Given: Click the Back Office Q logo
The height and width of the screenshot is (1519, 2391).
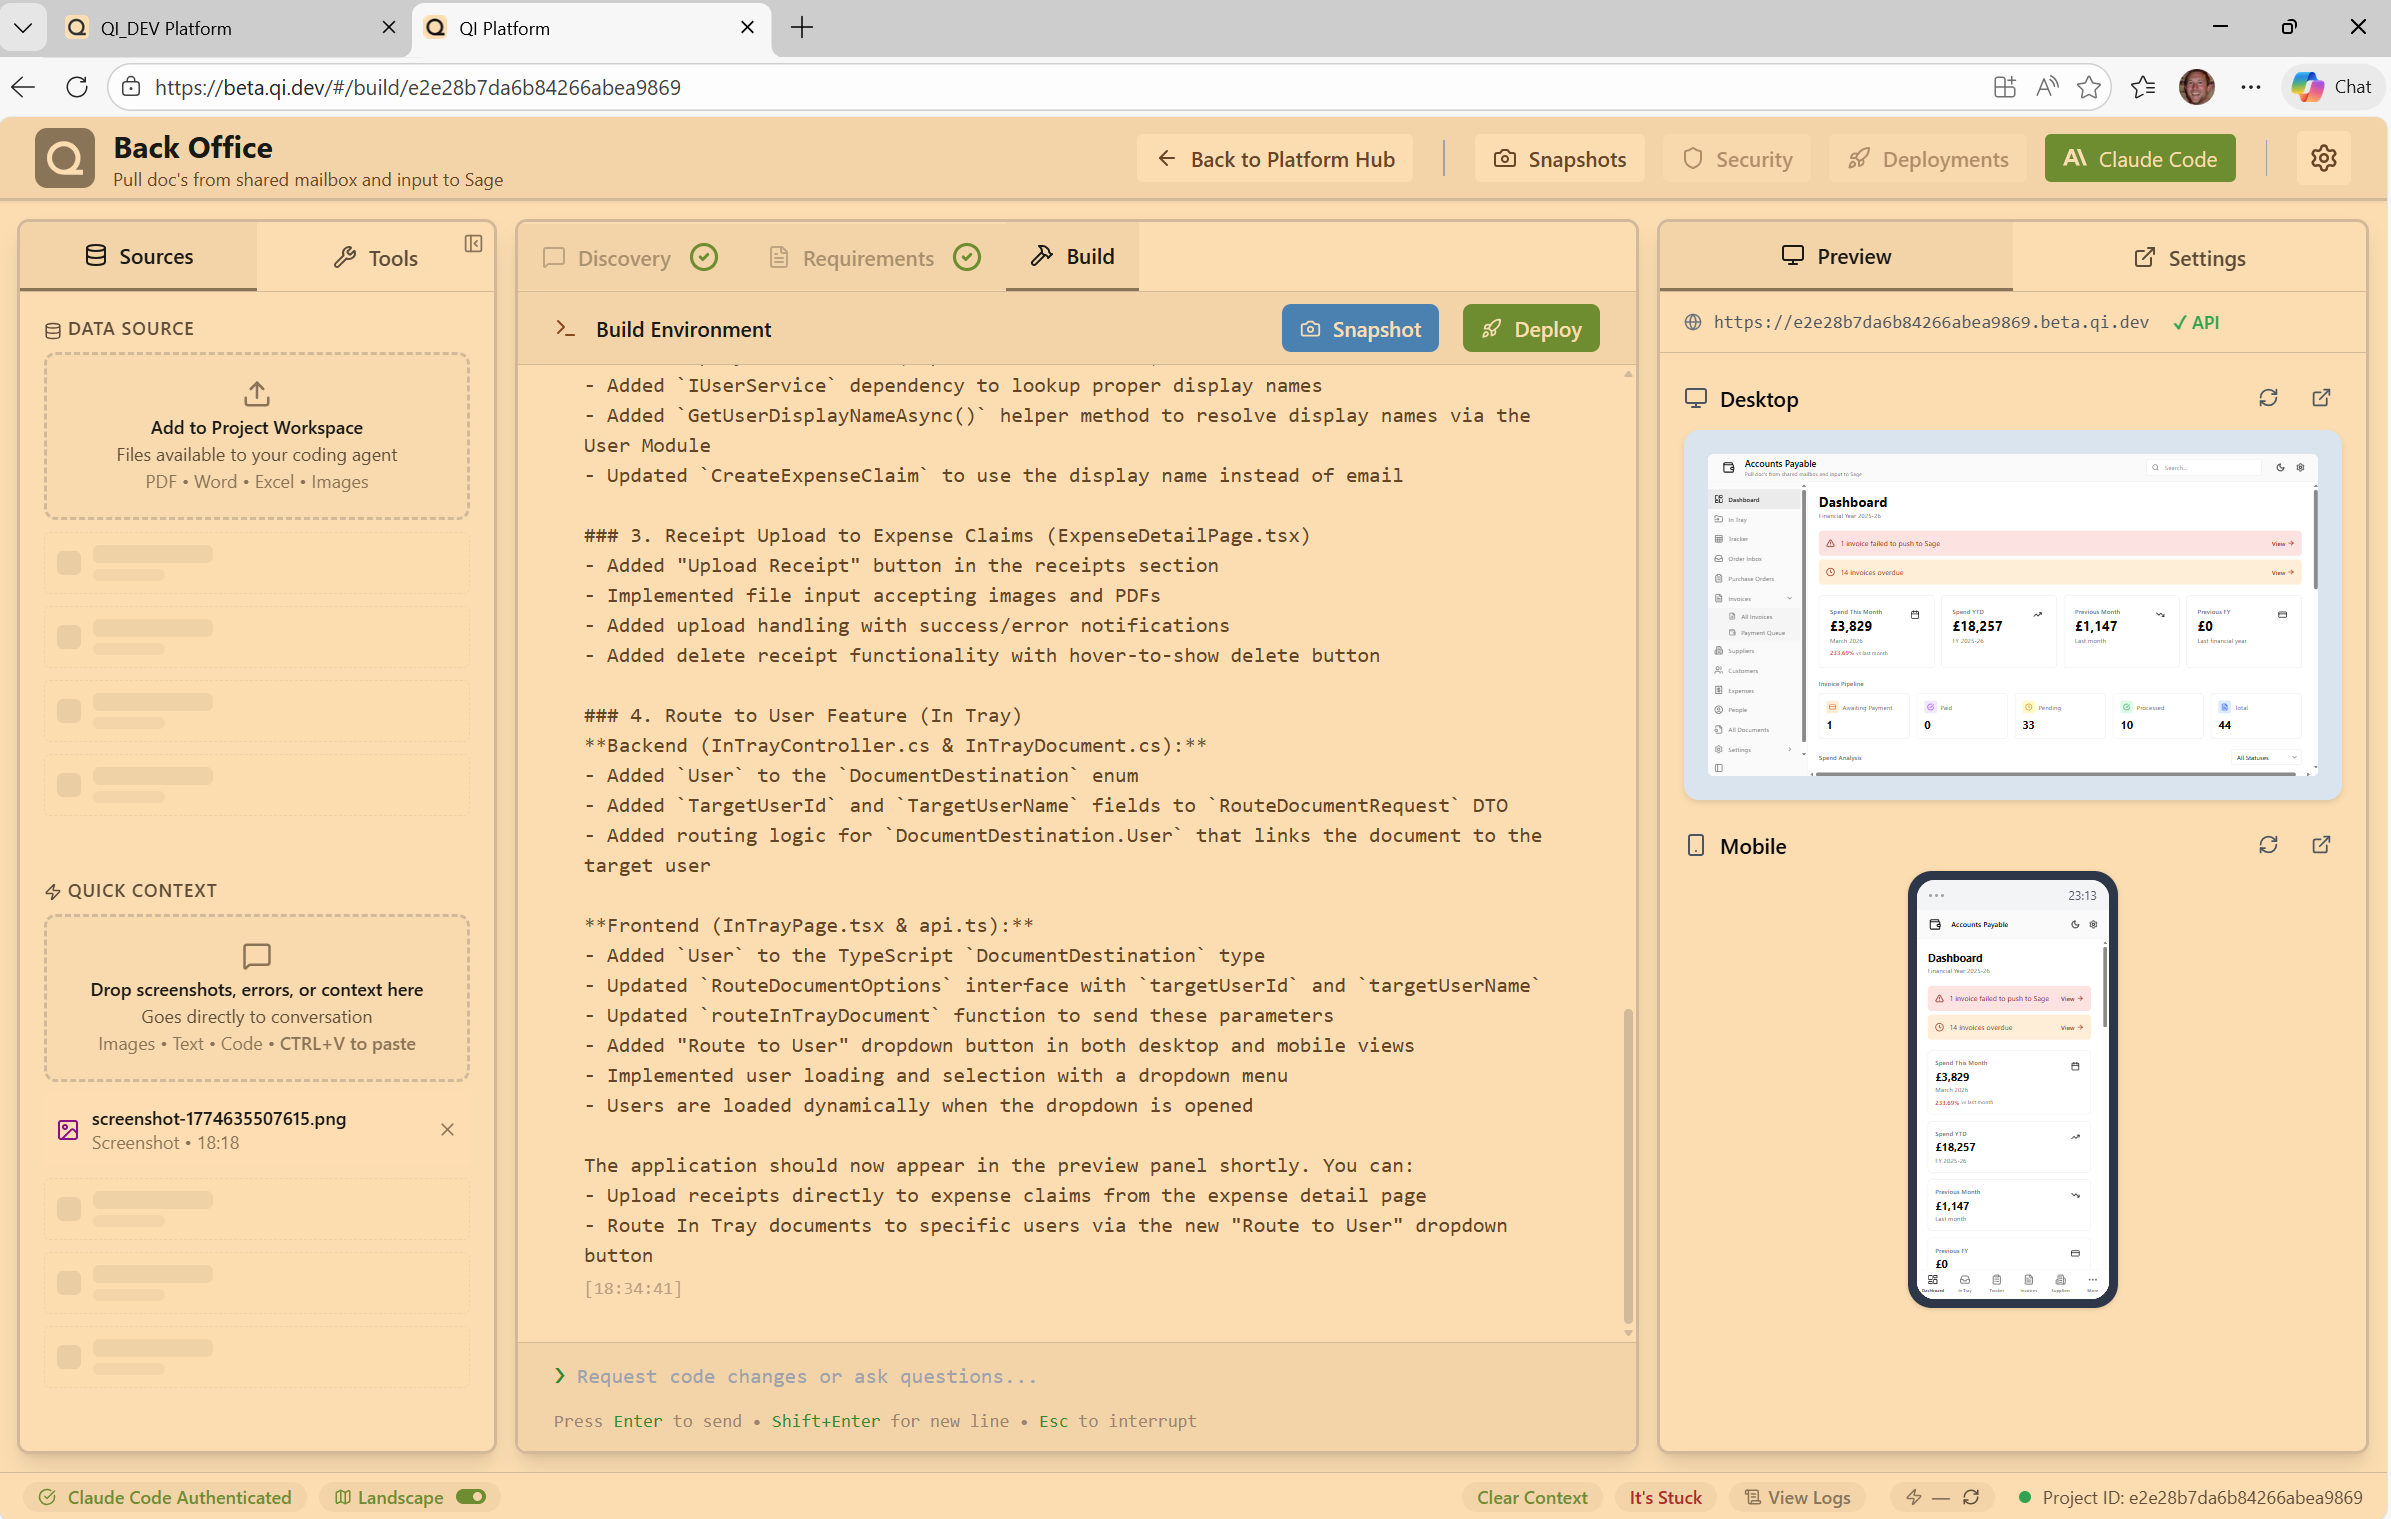Looking at the screenshot, I should pos(65,158).
